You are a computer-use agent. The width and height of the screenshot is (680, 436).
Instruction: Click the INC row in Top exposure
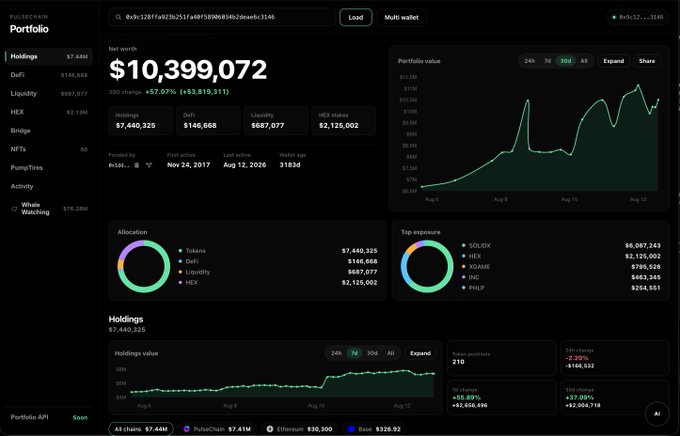point(561,277)
